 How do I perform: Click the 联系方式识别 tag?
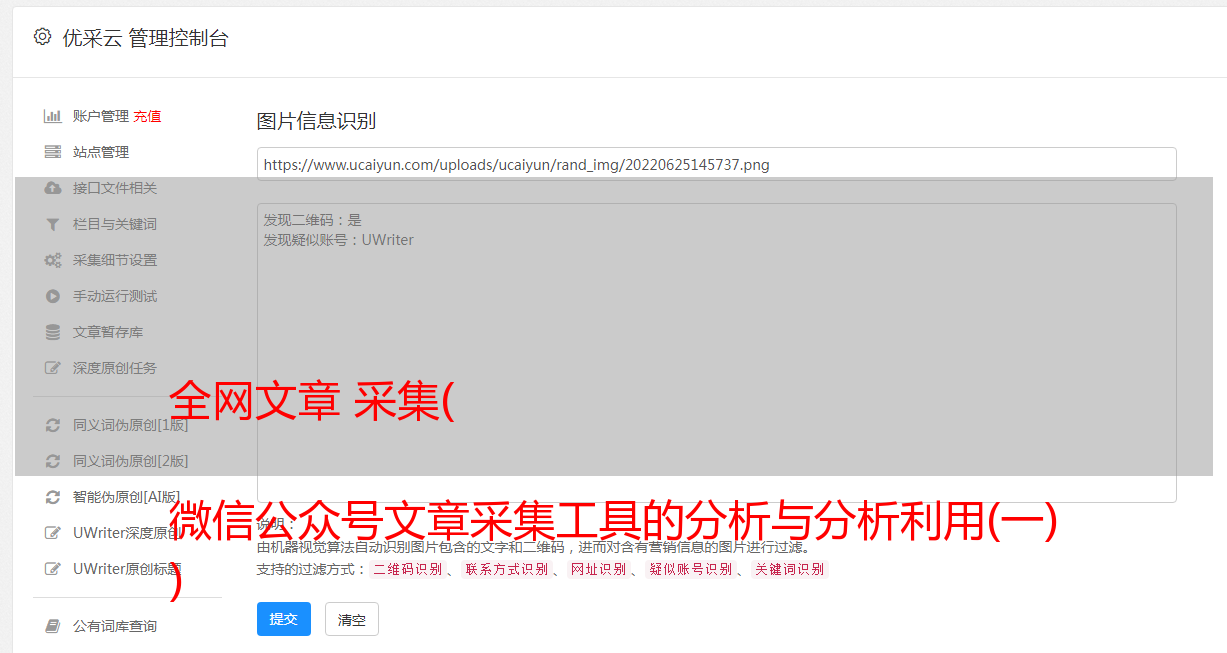pos(506,569)
